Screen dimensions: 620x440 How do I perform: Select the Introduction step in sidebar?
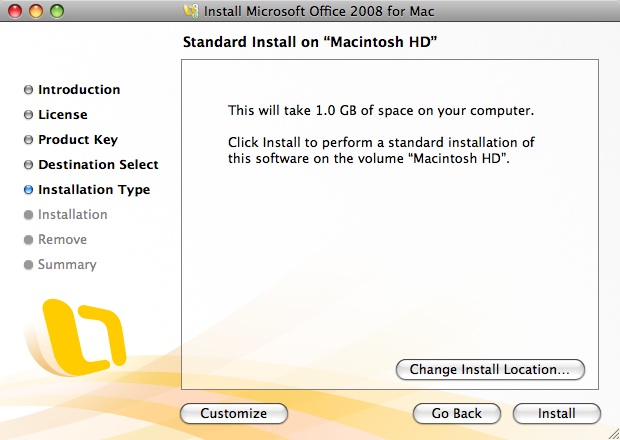[x=79, y=90]
